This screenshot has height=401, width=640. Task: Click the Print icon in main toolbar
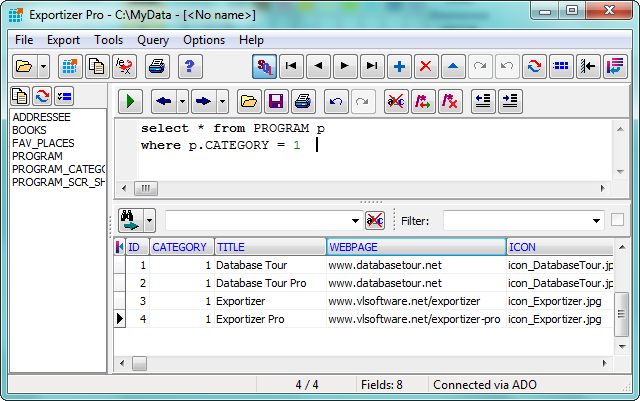[x=157, y=66]
